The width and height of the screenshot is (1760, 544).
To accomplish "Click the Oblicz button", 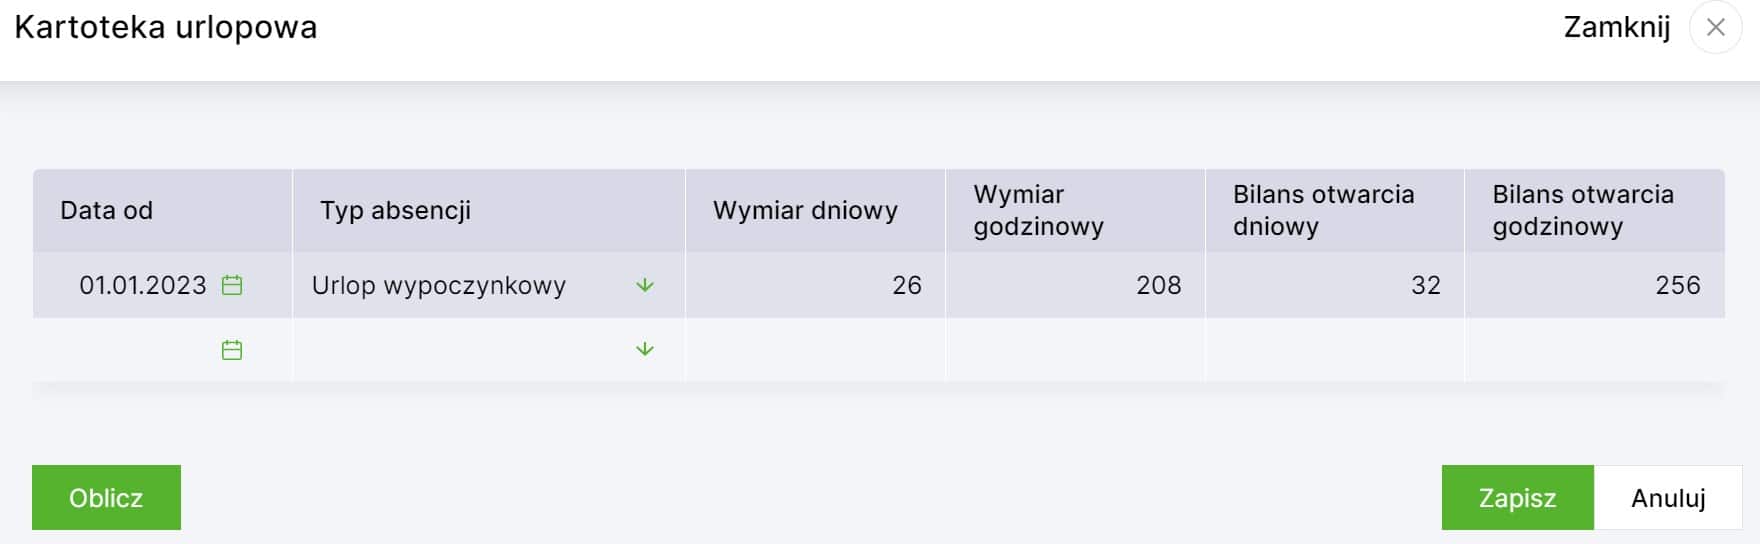I will tap(106, 497).
